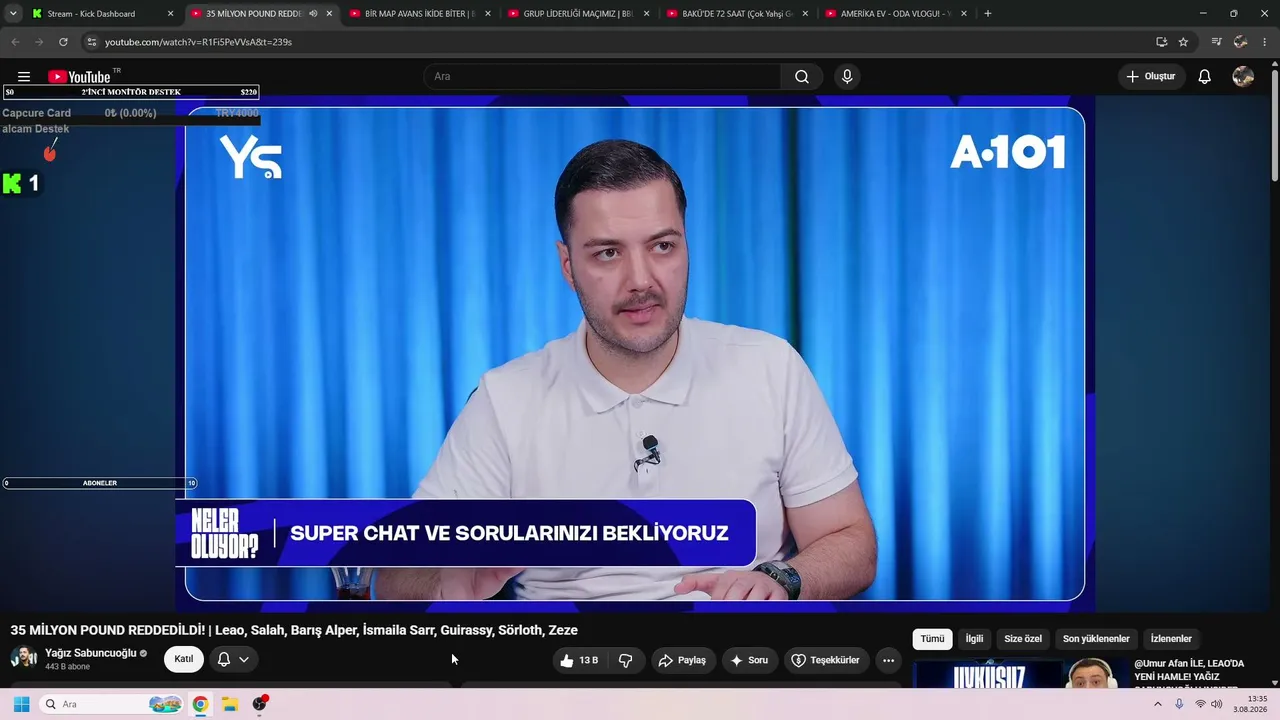Open the volume control in system tray
1280x720 pixels.
coord(1217,704)
